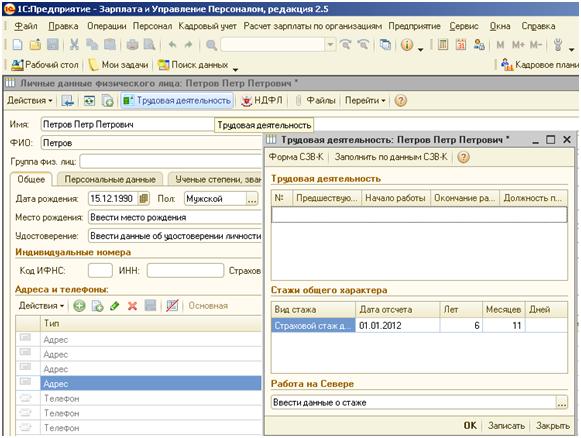
Task: Open Поиск данных
Action: [193, 65]
